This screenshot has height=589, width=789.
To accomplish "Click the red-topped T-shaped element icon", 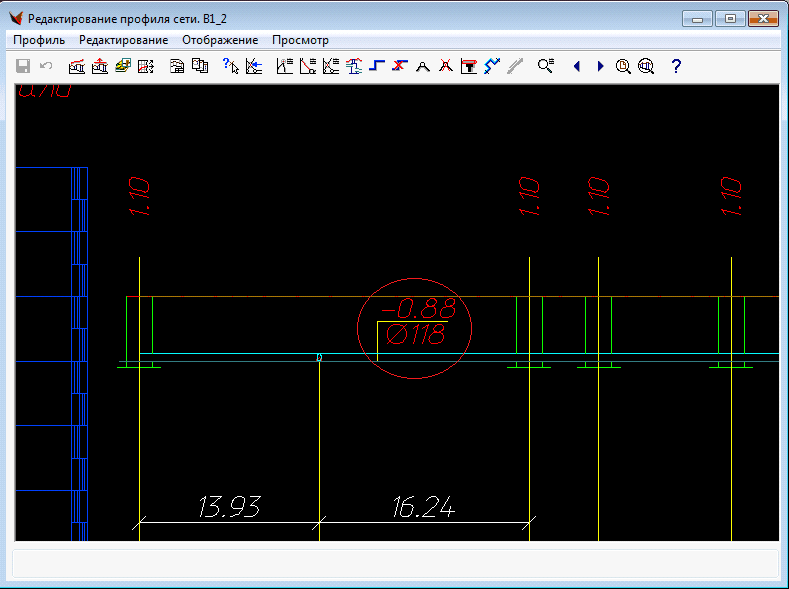I will (469, 66).
